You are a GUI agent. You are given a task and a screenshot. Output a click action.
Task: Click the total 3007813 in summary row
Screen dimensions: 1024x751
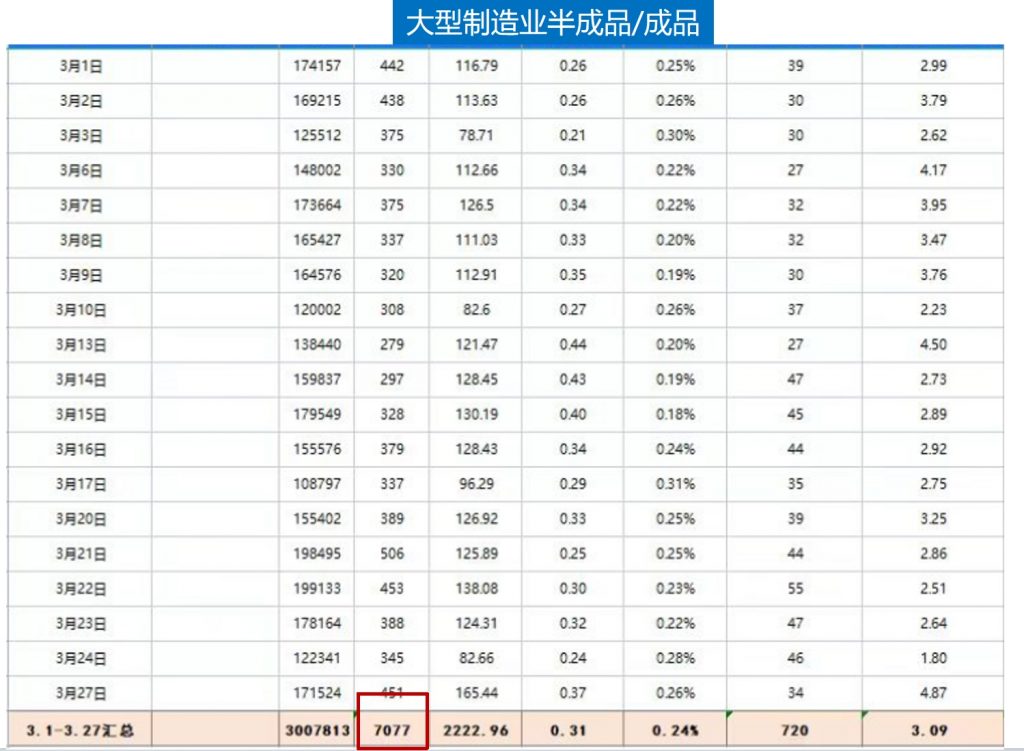click(x=317, y=730)
